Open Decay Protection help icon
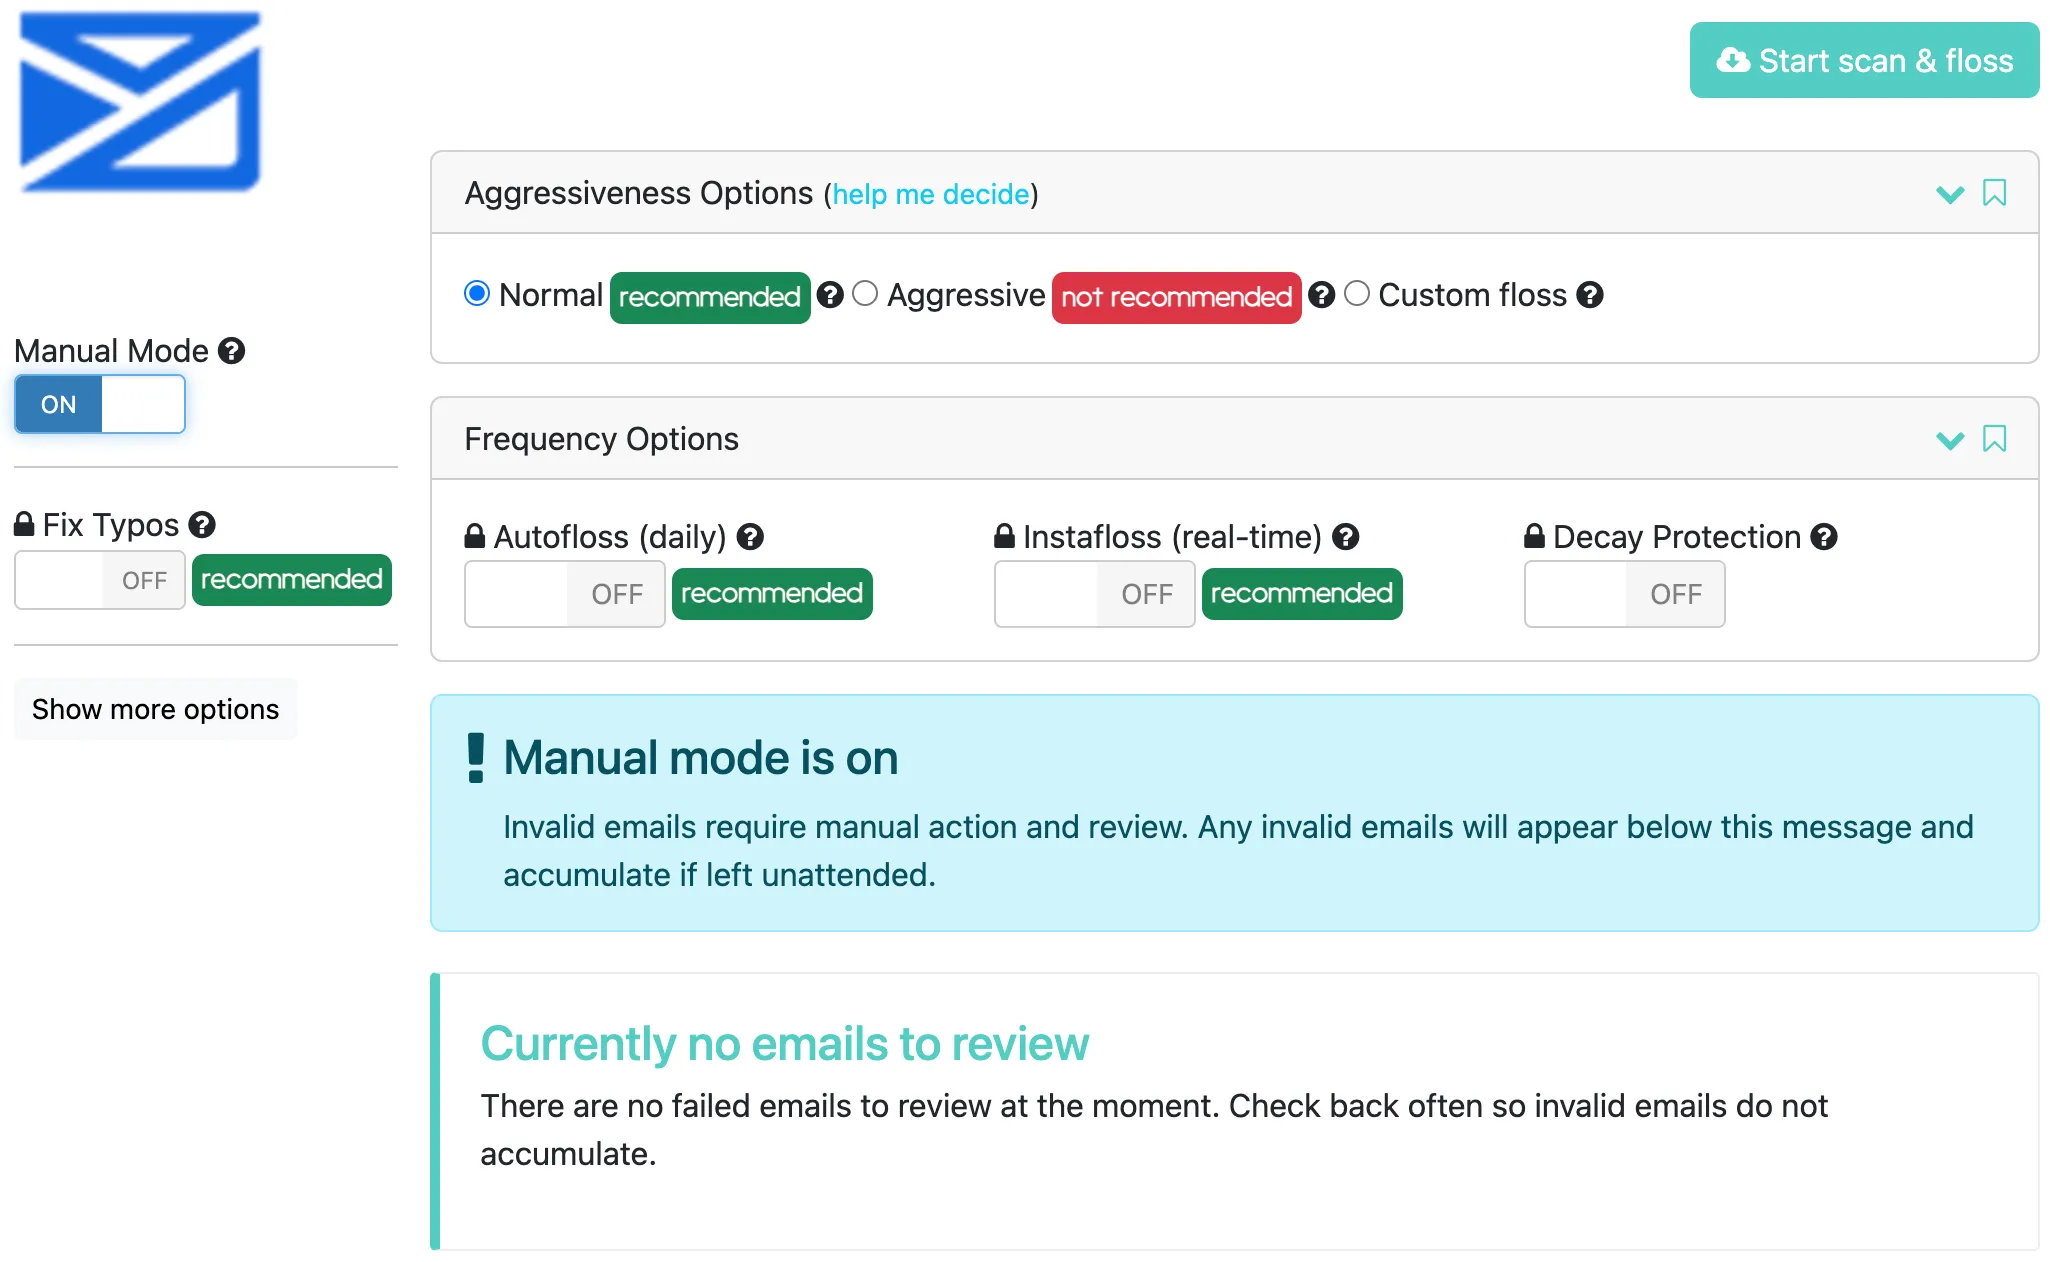Screen dimensions: 2050x1262 click(x=1824, y=537)
